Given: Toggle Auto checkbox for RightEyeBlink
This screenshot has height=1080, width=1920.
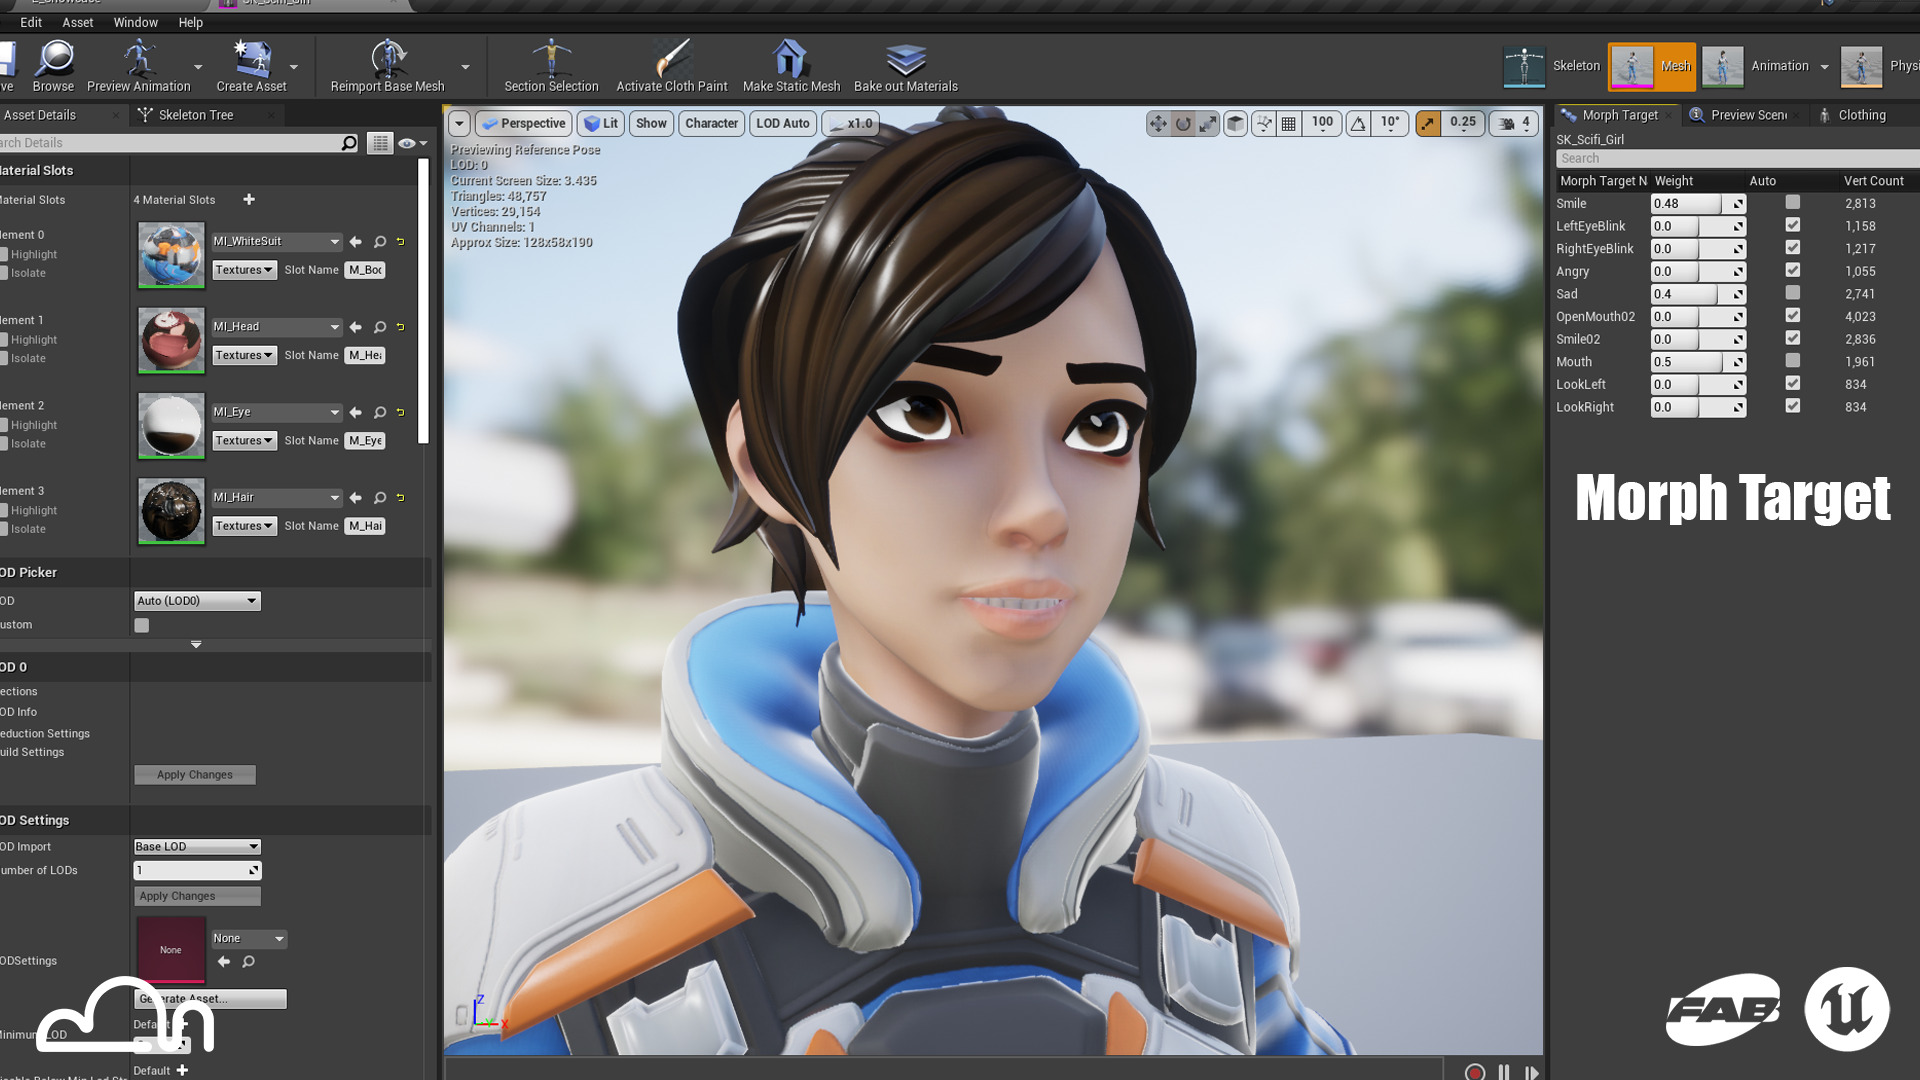Looking at the screenshot, I should click(x=1793, y=248).
